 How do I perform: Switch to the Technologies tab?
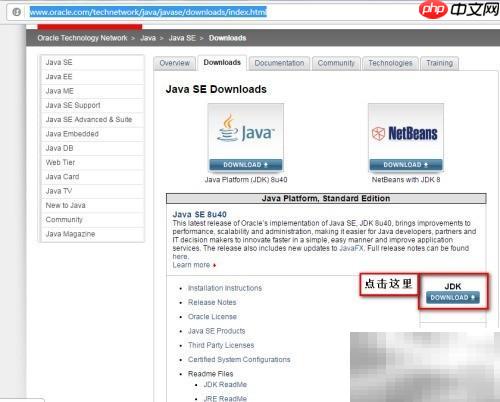click(390, 63)
